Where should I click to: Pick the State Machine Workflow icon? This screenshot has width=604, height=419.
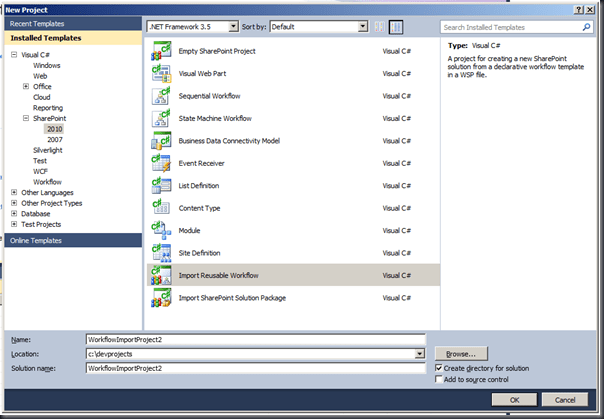[x=161, y=118]
